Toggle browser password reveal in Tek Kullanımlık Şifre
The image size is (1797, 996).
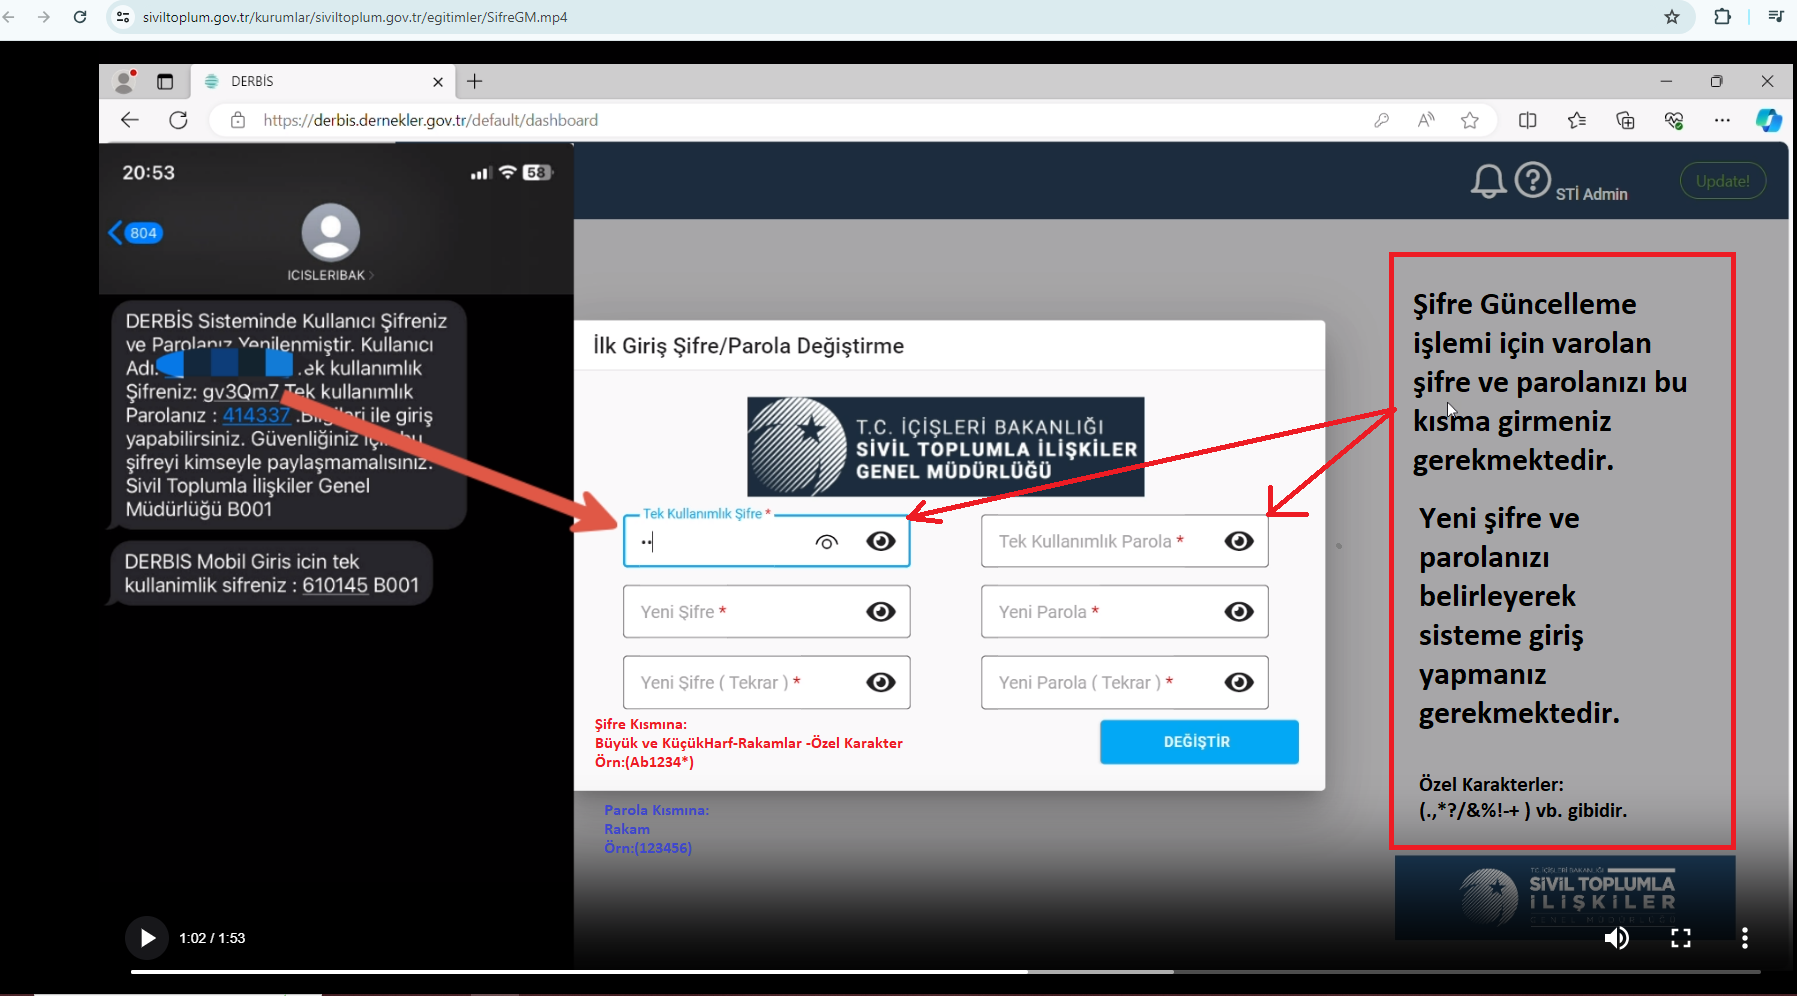tap(826, 542)
